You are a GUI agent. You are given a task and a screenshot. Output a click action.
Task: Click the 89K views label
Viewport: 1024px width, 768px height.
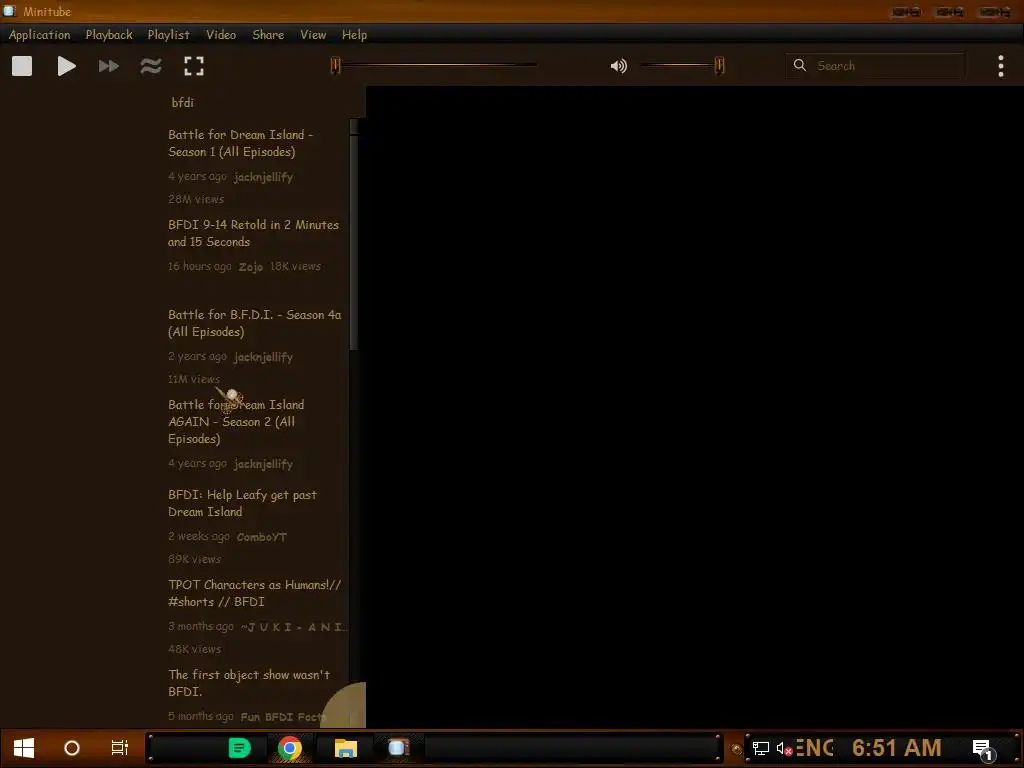click(x=195, y=560)
